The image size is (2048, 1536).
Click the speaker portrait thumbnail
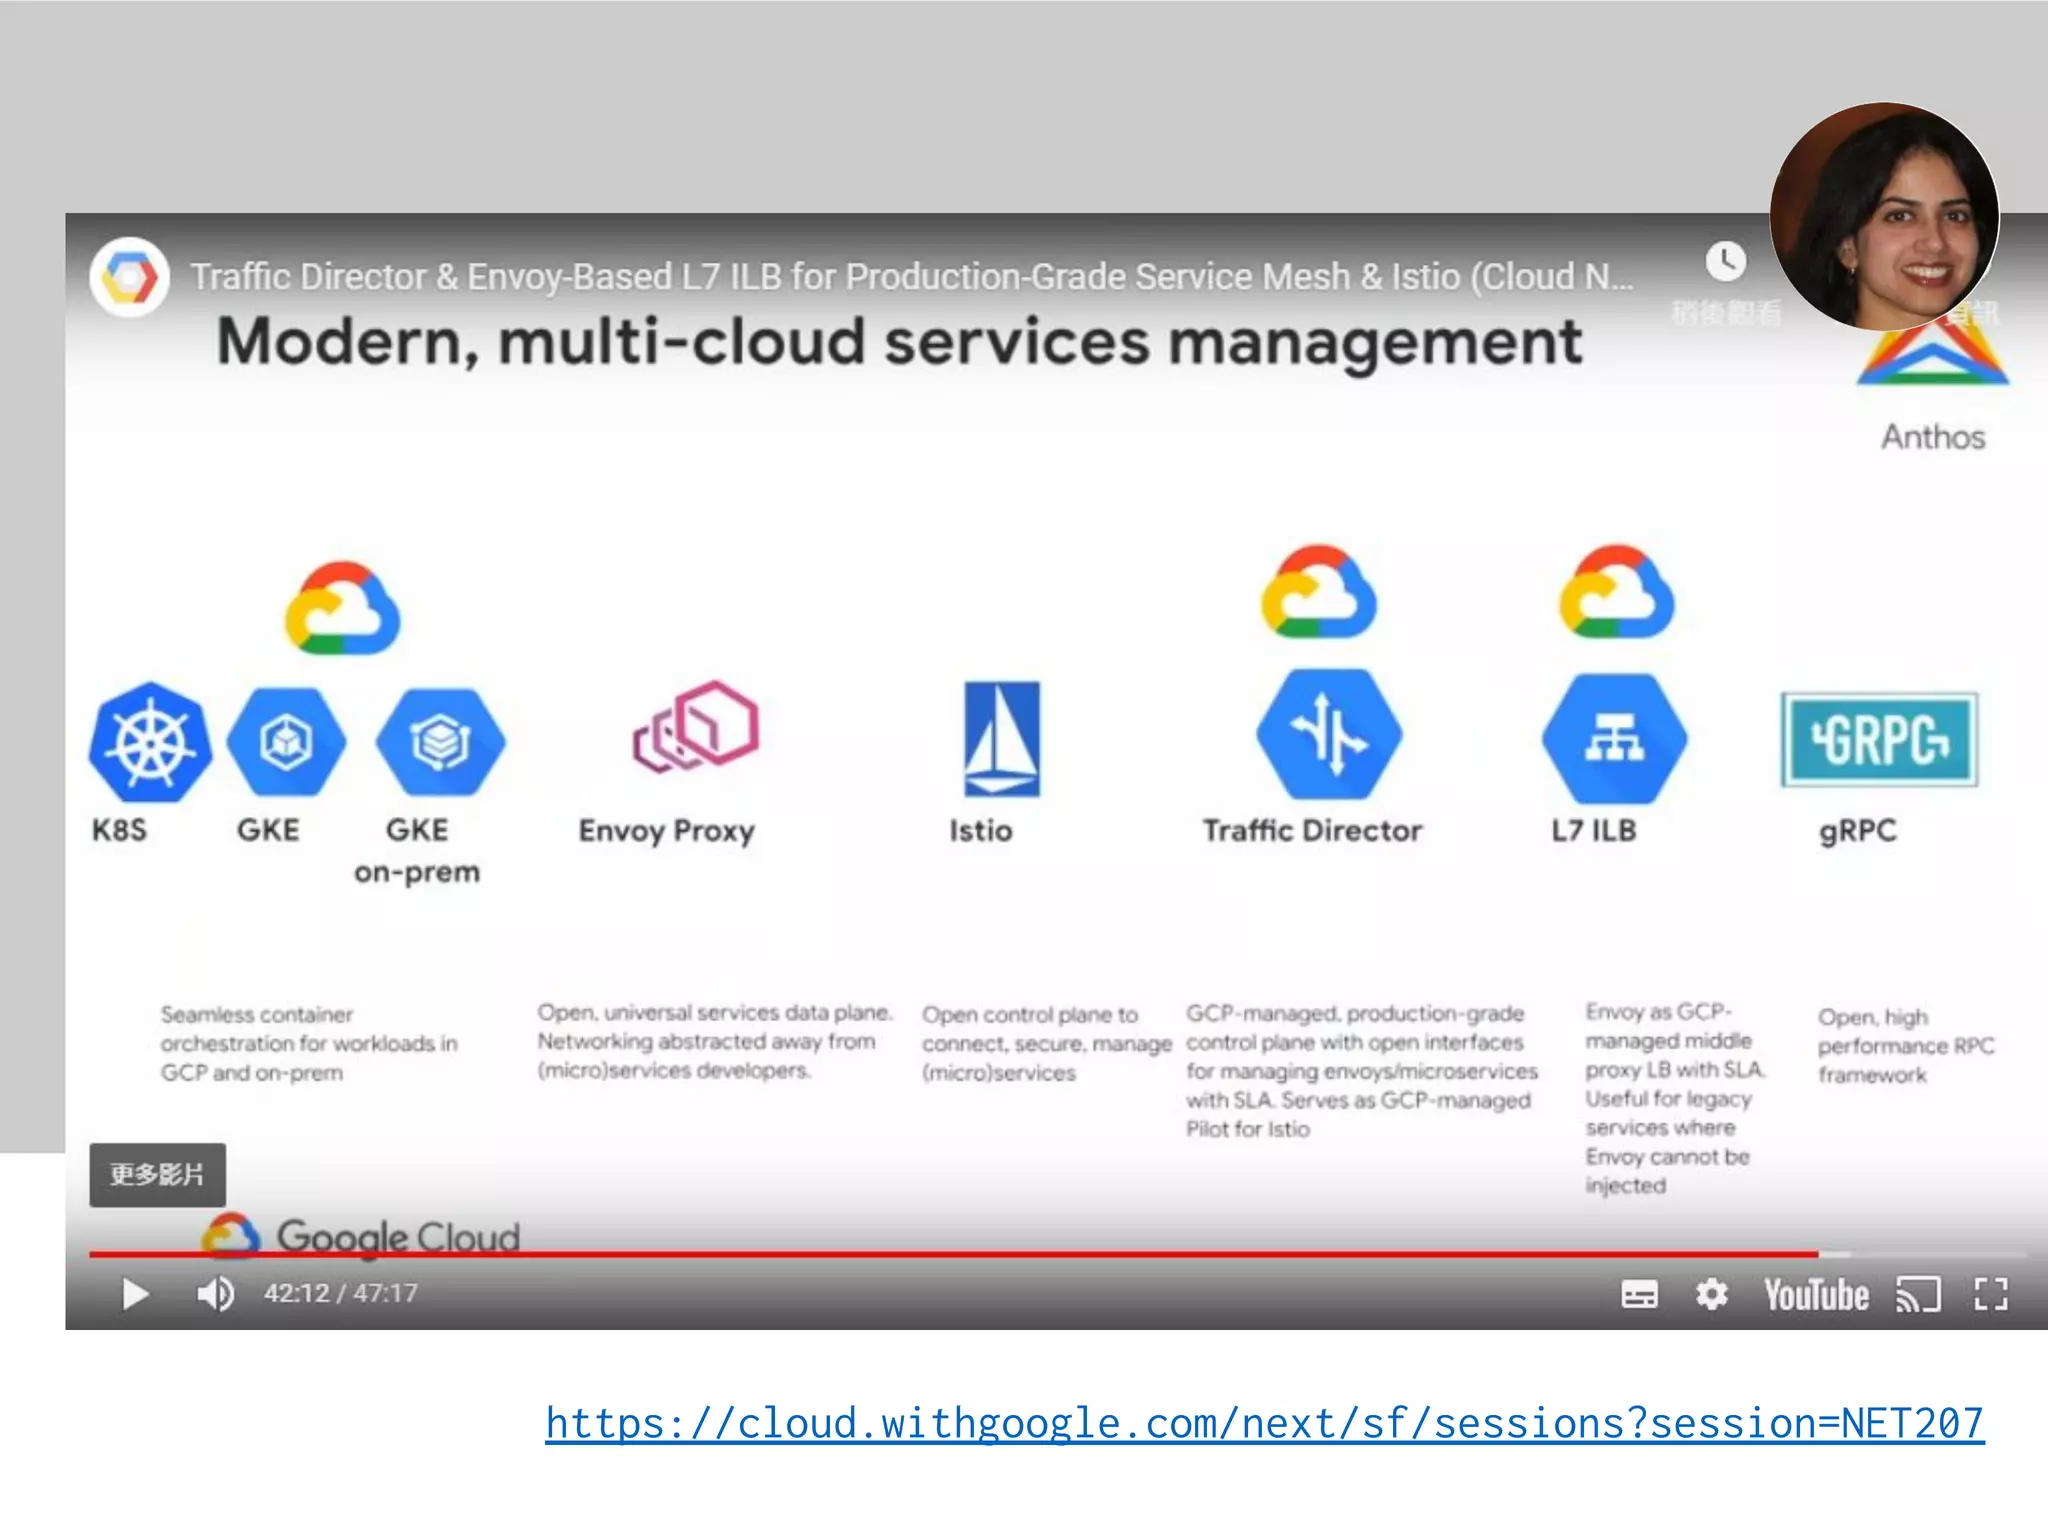[x=1884, y=217]
